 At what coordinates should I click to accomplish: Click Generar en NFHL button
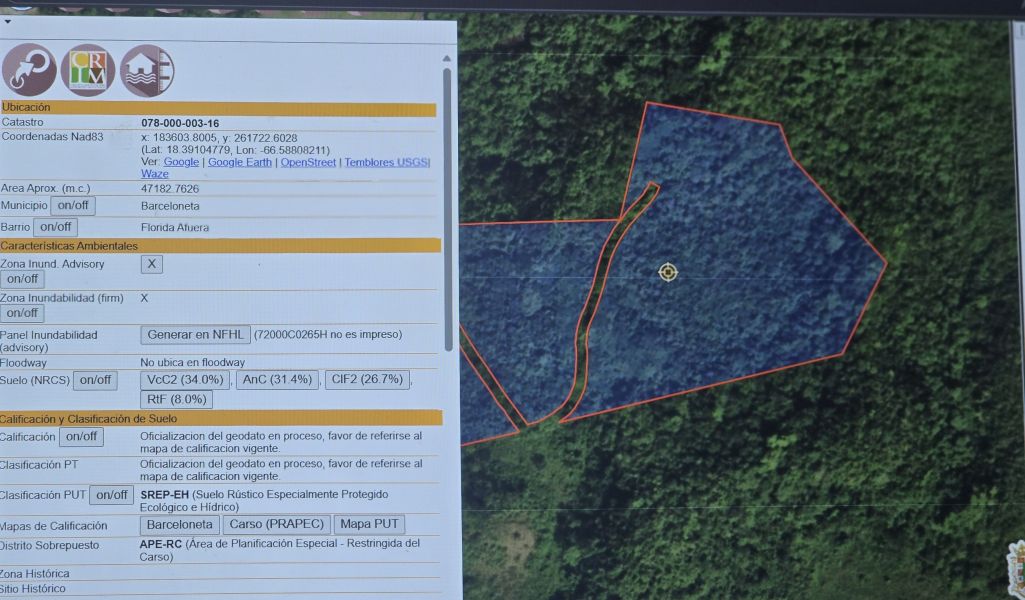tap(195, 335)
